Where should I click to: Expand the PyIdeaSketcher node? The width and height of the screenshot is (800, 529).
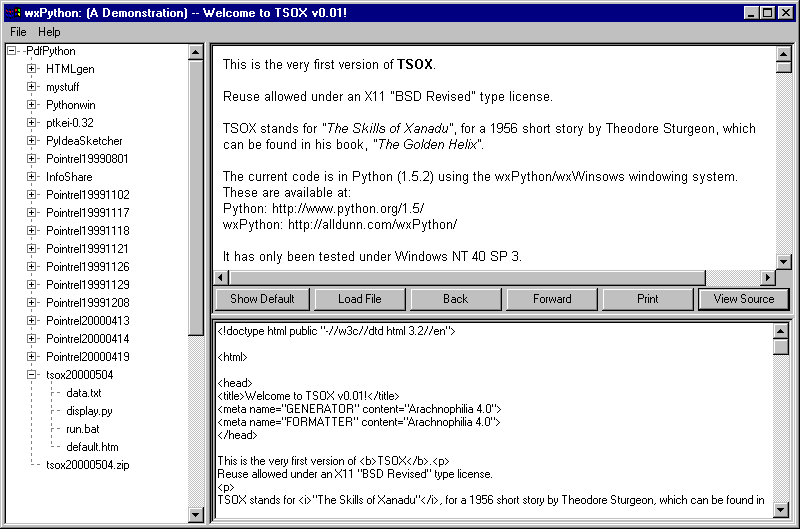click(32, 140)
